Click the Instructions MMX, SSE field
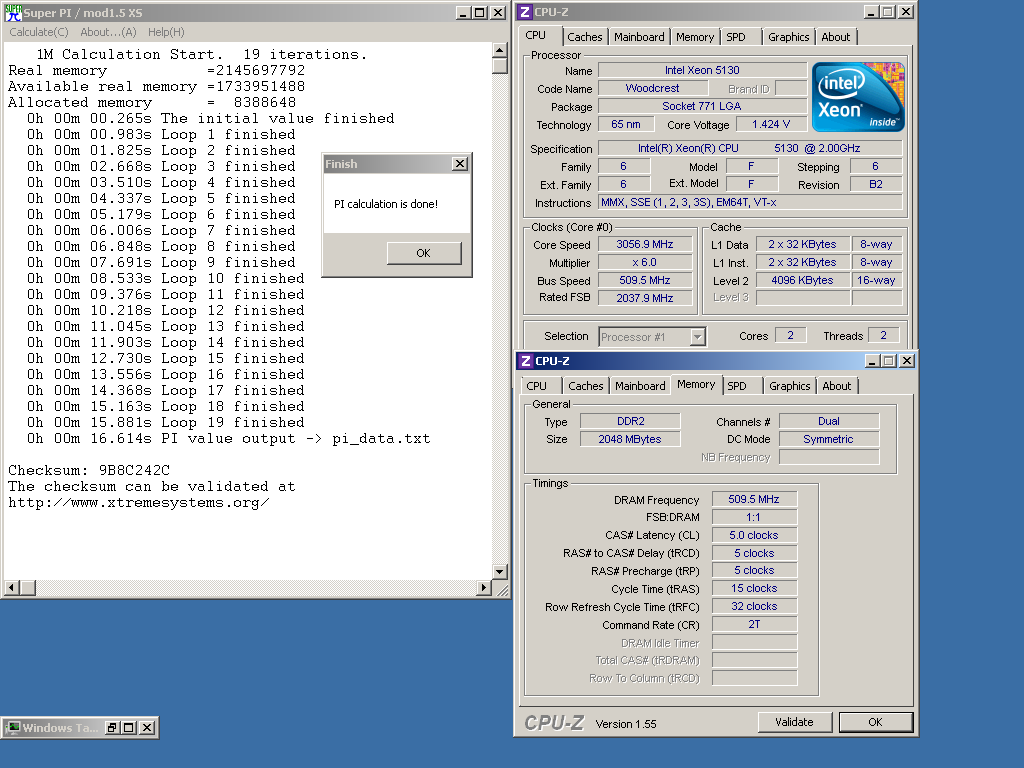The image size is (1024, 768). [x=750, y=202]
